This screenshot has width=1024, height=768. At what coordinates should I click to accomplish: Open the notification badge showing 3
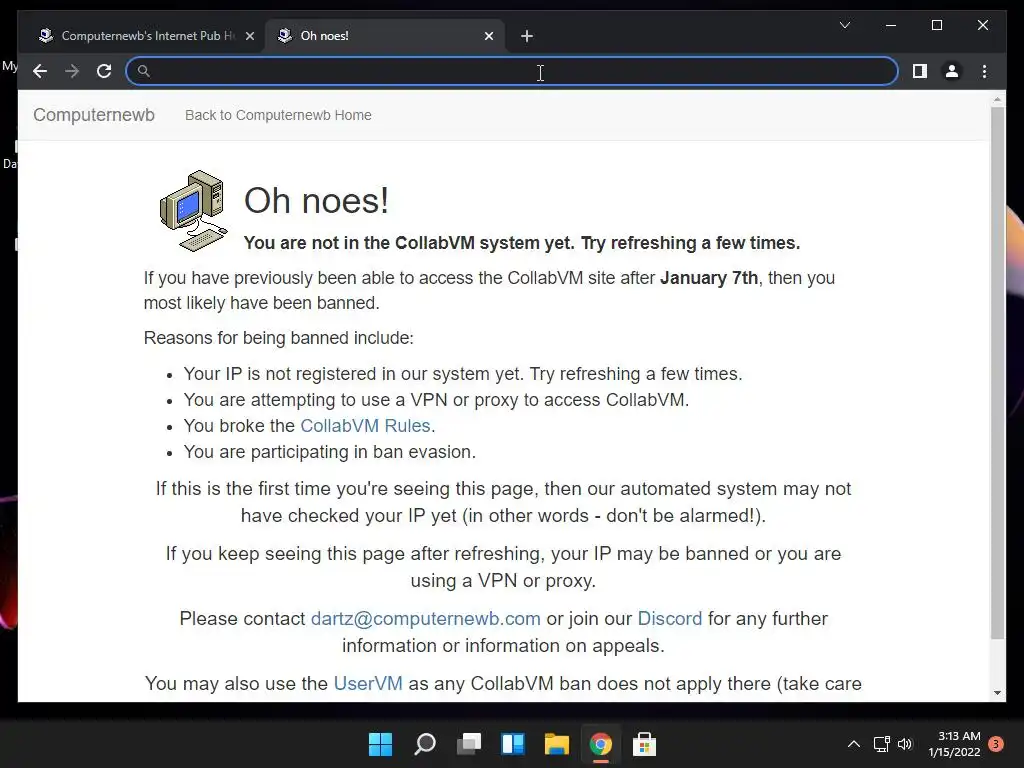point(996,744)
